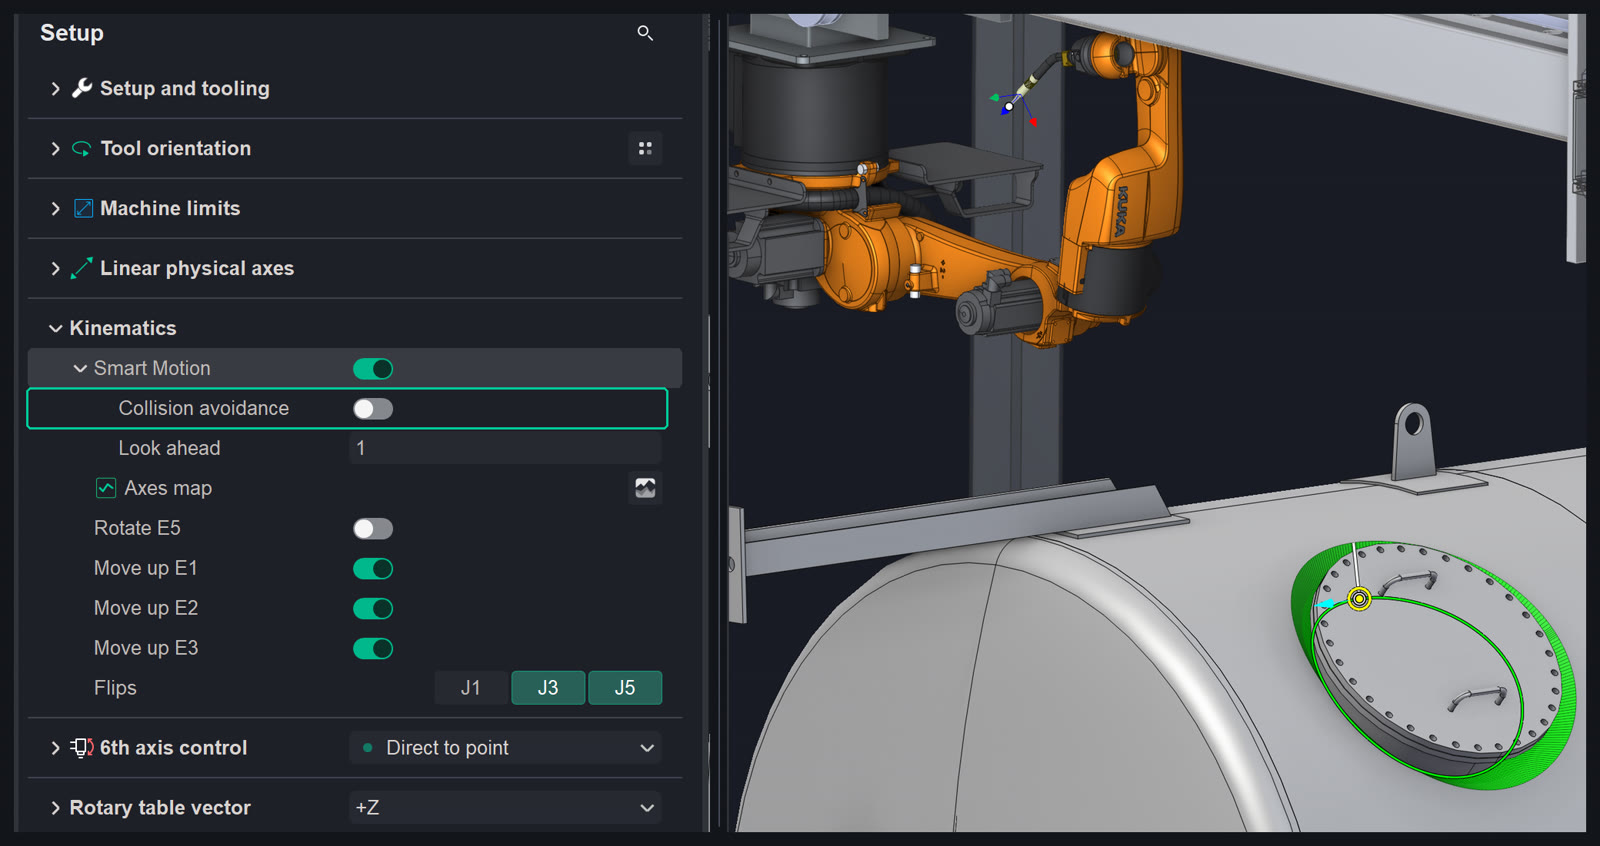
Task: Expand the Rotary table vector section
Action: point(56,808)
